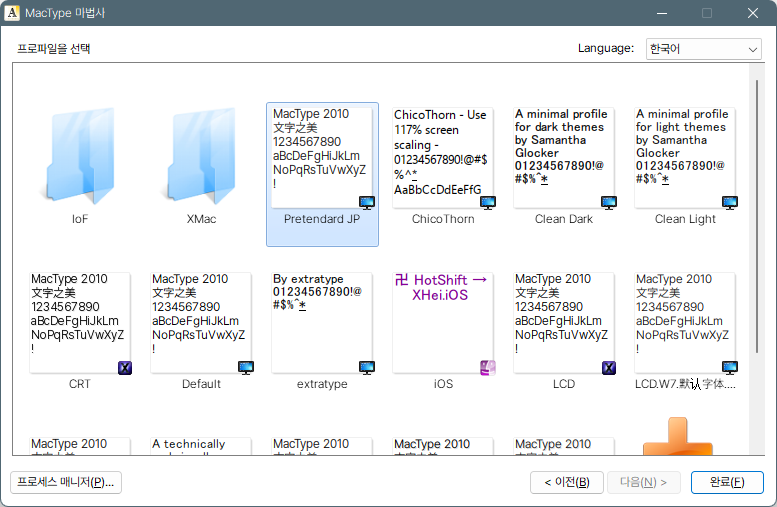This screenshot has height=507, width=777.
Task: Click the monitor icon on LCD.W7 preview
Action: [x=730, y=367]
